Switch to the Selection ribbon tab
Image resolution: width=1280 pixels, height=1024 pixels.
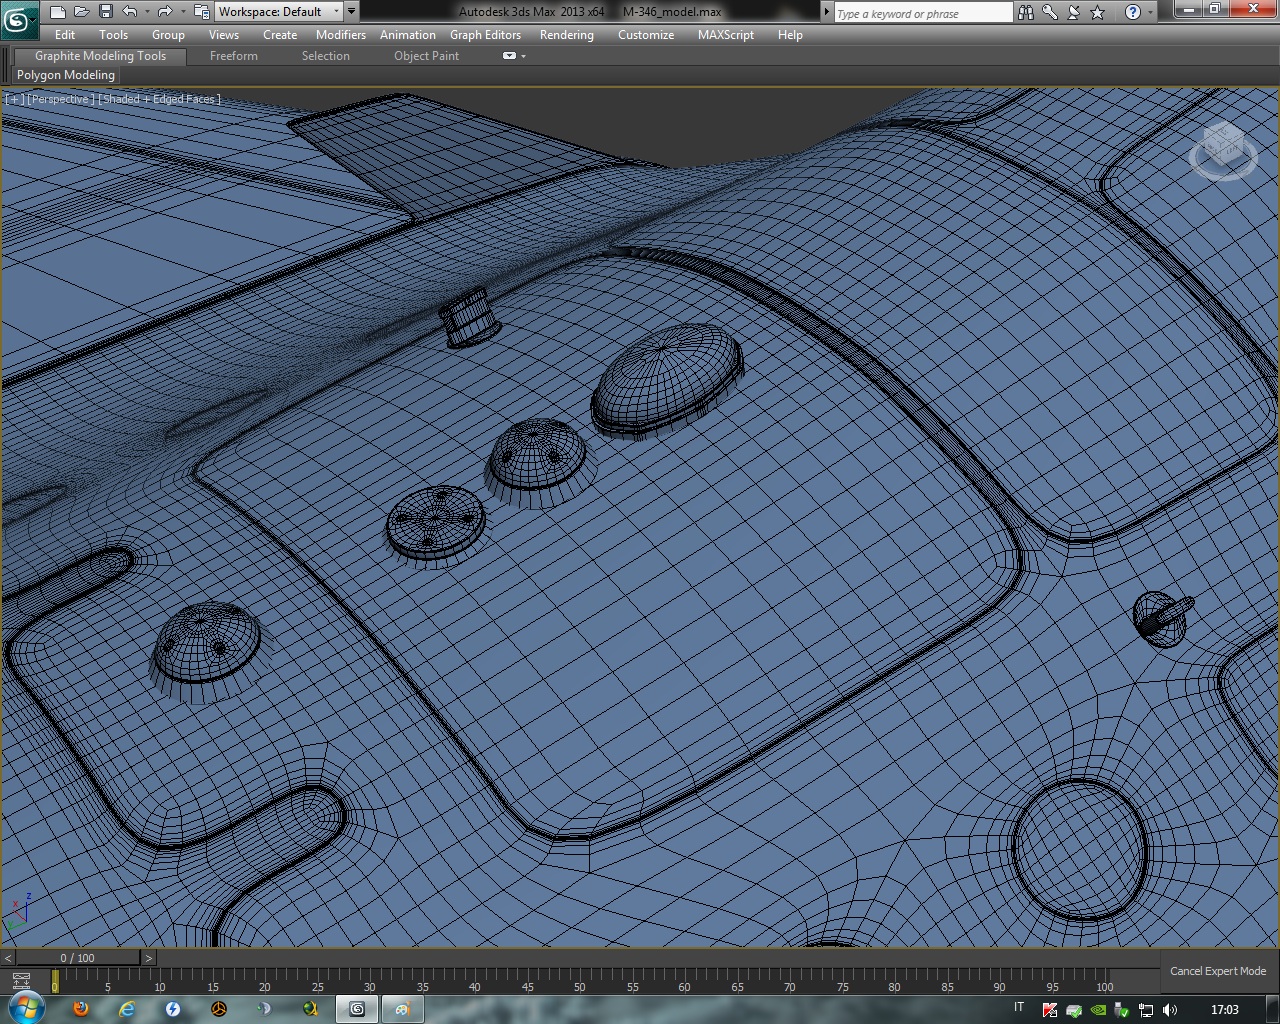point(326,56)
